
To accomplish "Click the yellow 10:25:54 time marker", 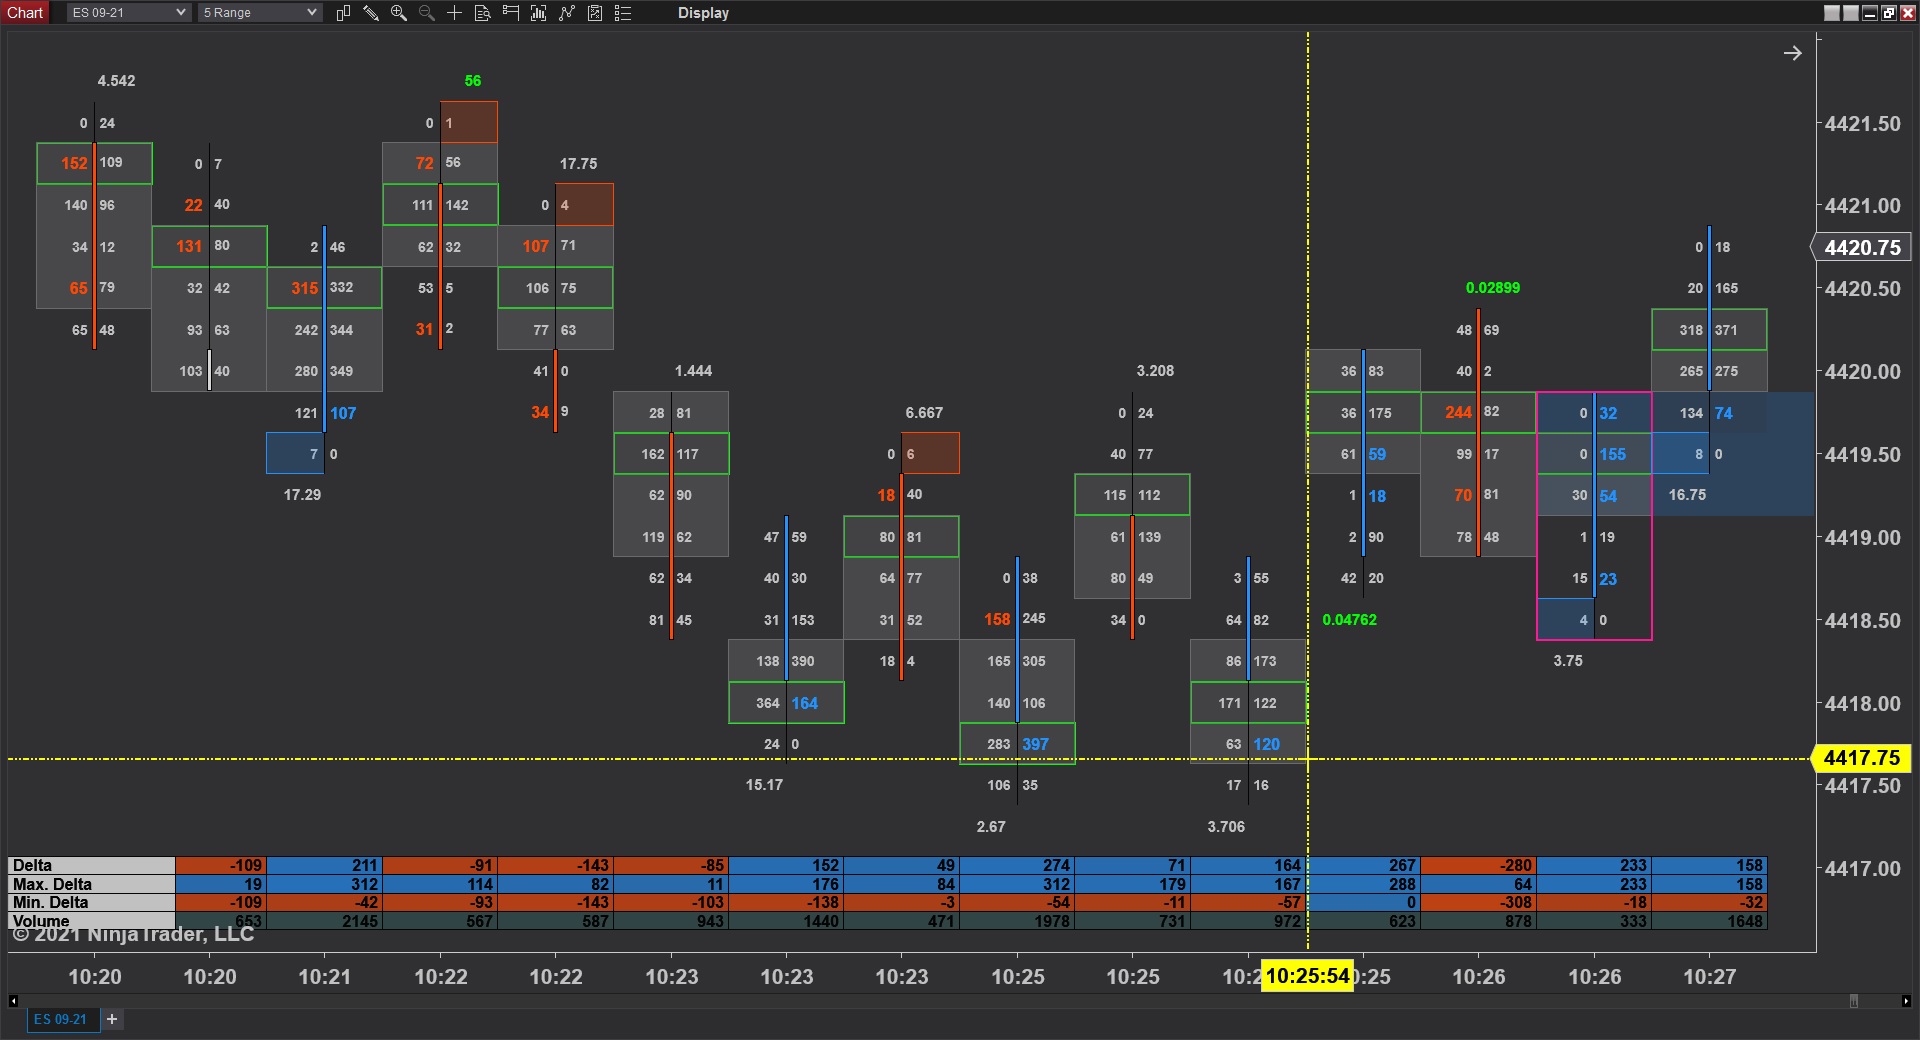I will pos(1307,976).
